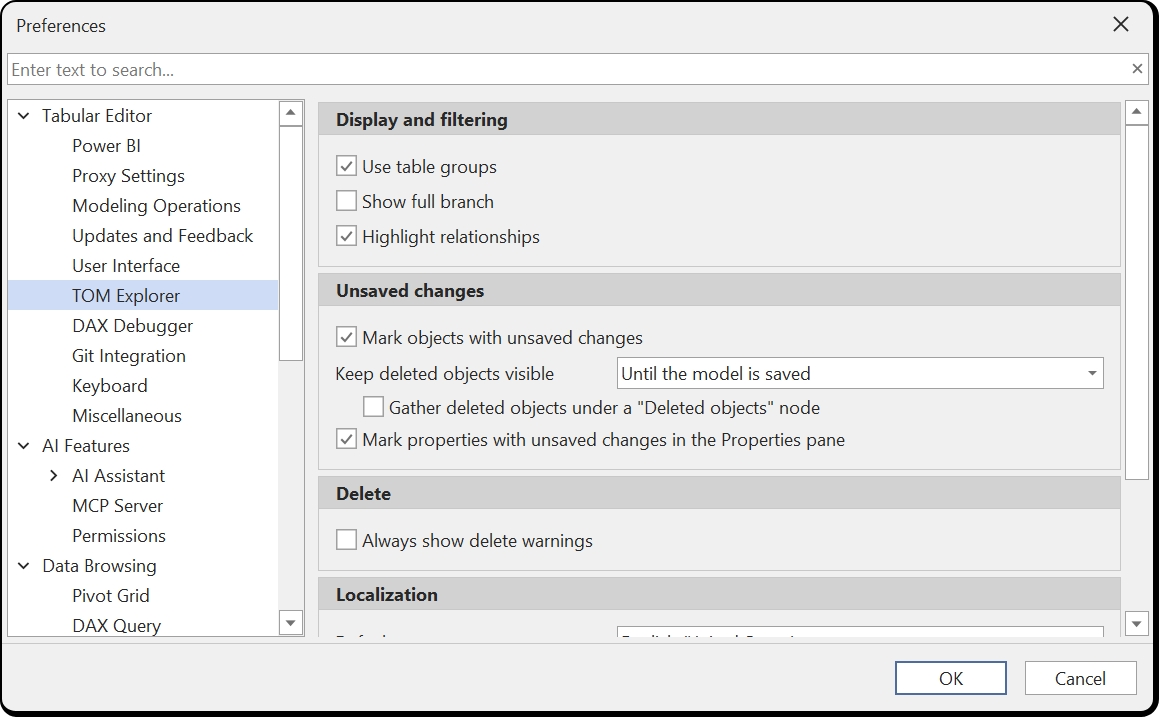The image size is (1159, 717).
Task: Open Updates and Feedback settings
Action: (163, 236)
